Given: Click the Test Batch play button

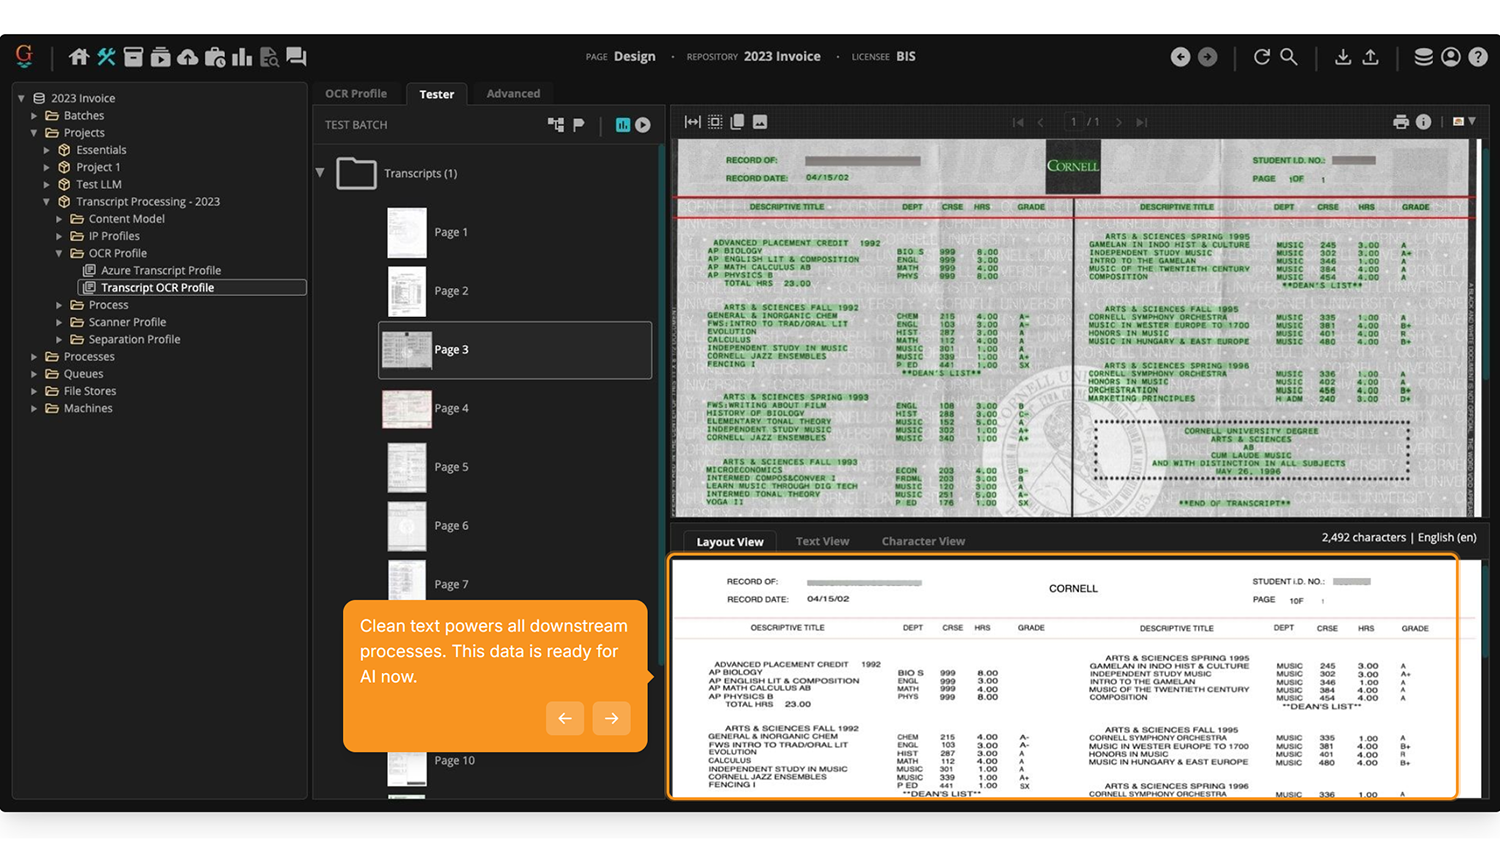Looking at the screenshot, I should coord(643,125).
